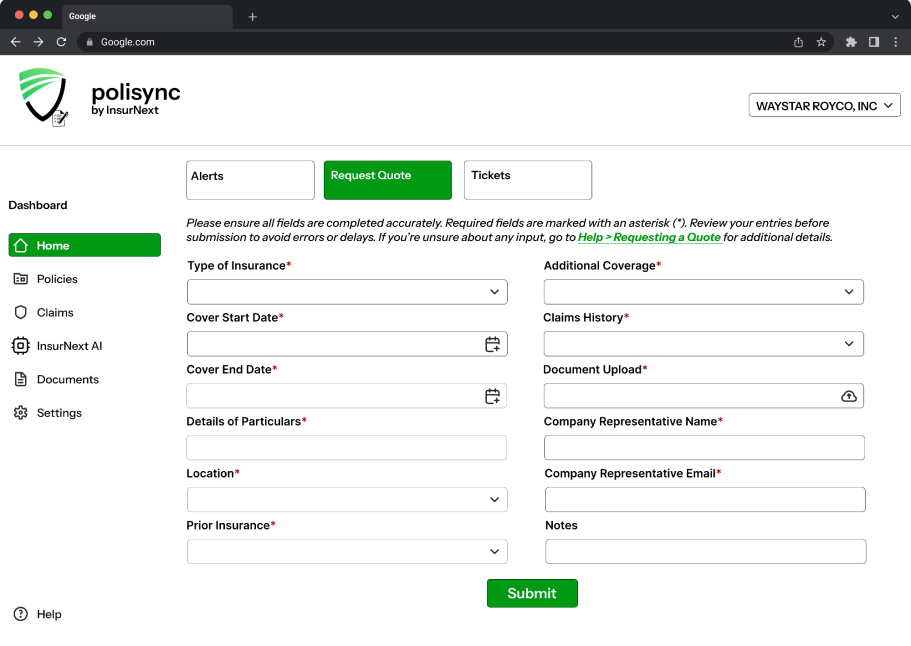Click the Cover End Date field
The image size is (911, 646).
[x=347, y=396]
